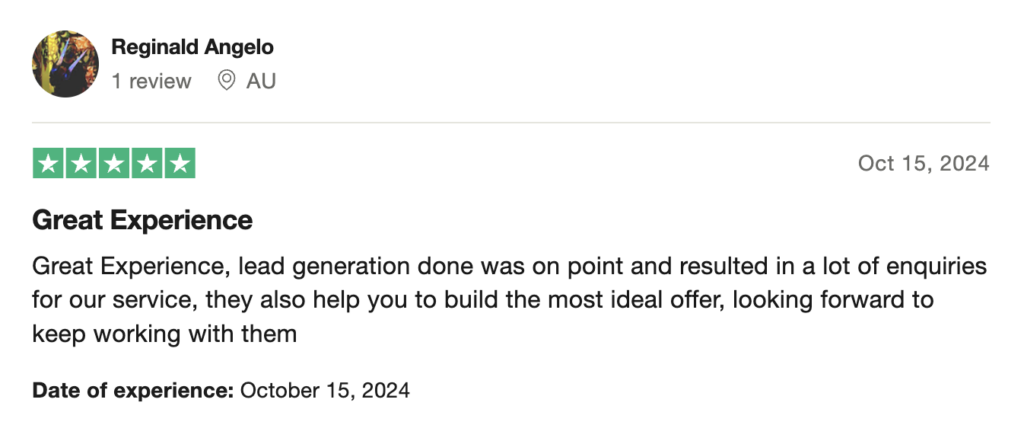Click the first green rating star
Screen dimensions: 1024x425
click(50, 163)
